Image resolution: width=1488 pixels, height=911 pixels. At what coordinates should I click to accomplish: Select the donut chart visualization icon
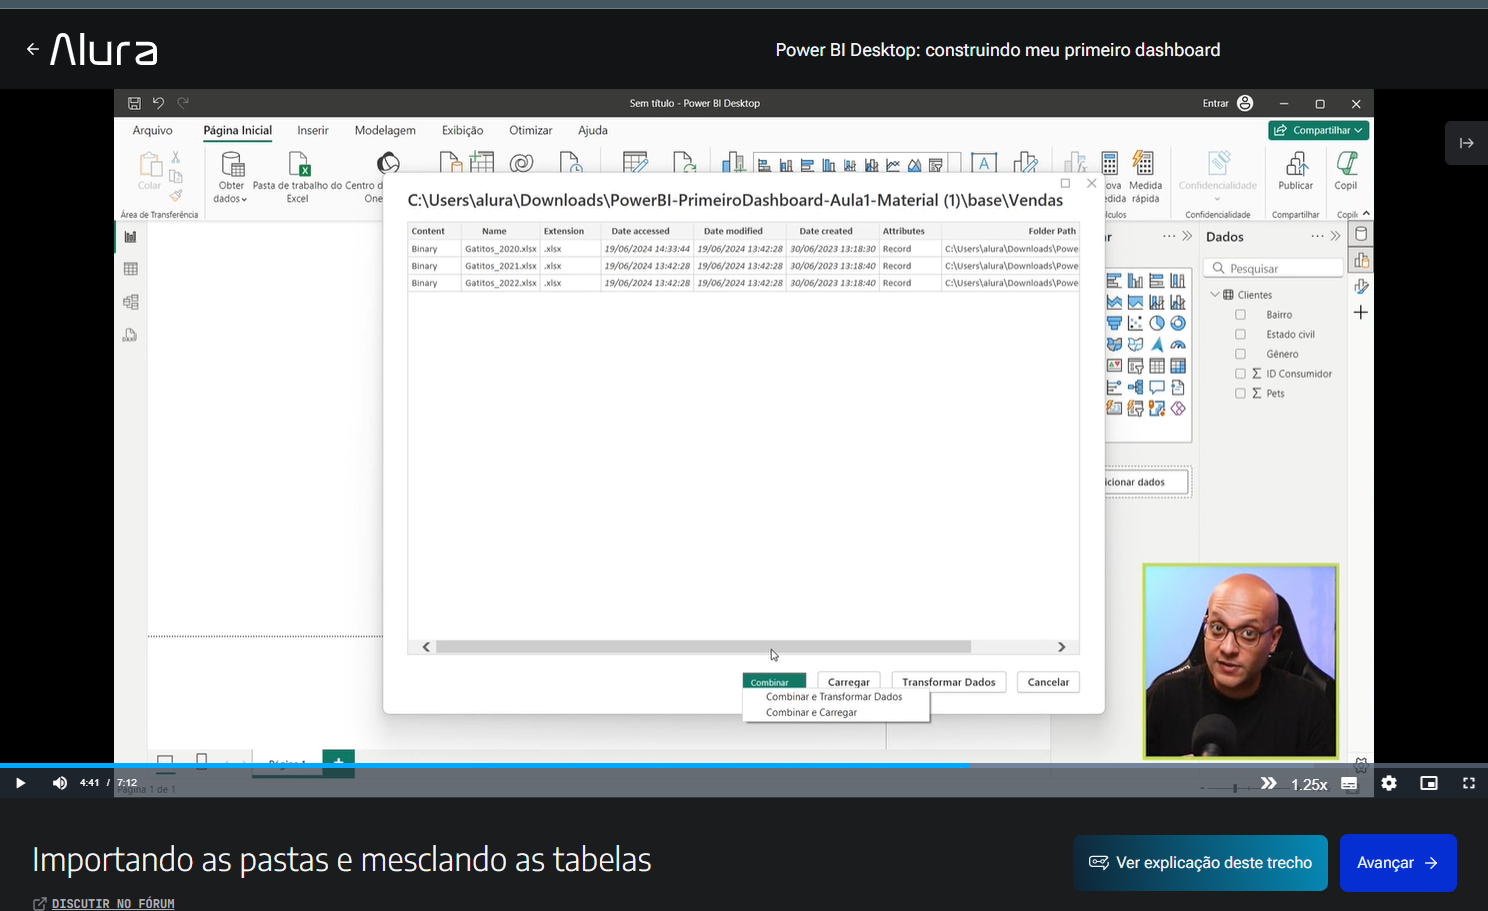[1178, 323]
